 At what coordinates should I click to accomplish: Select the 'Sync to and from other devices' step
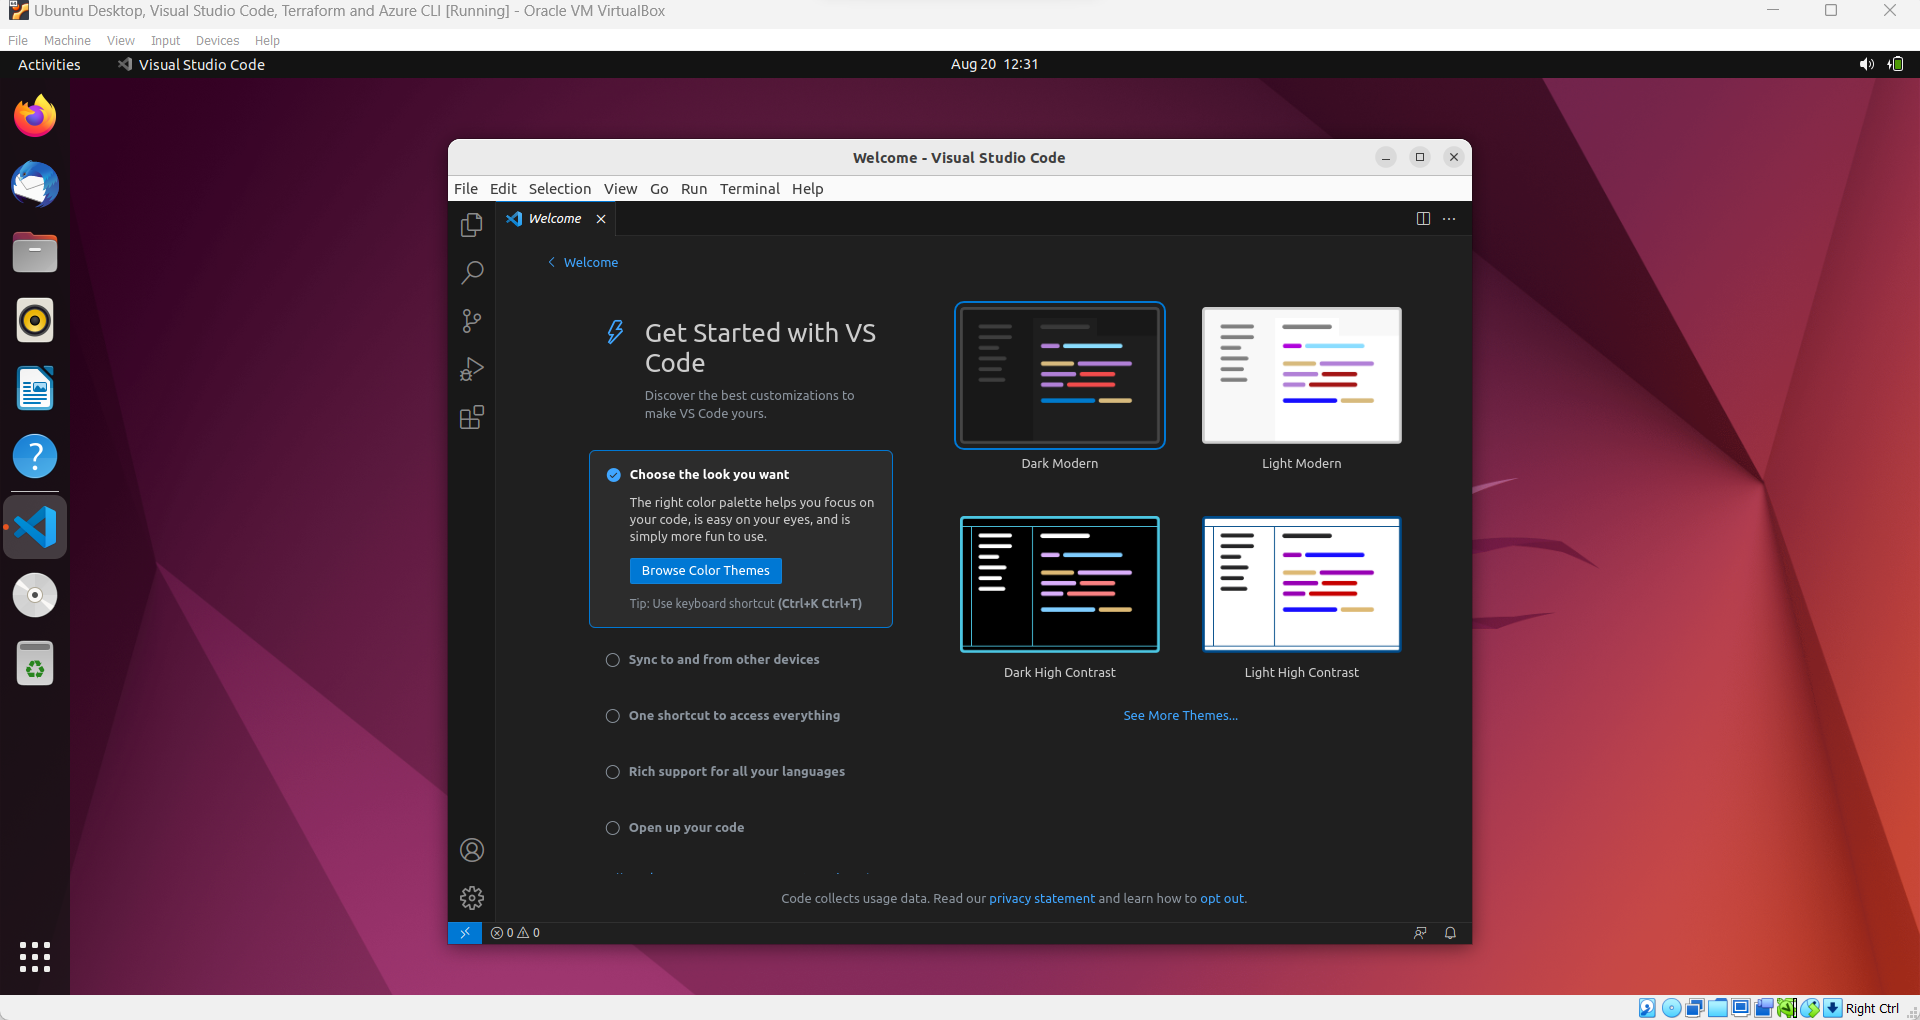724,660
